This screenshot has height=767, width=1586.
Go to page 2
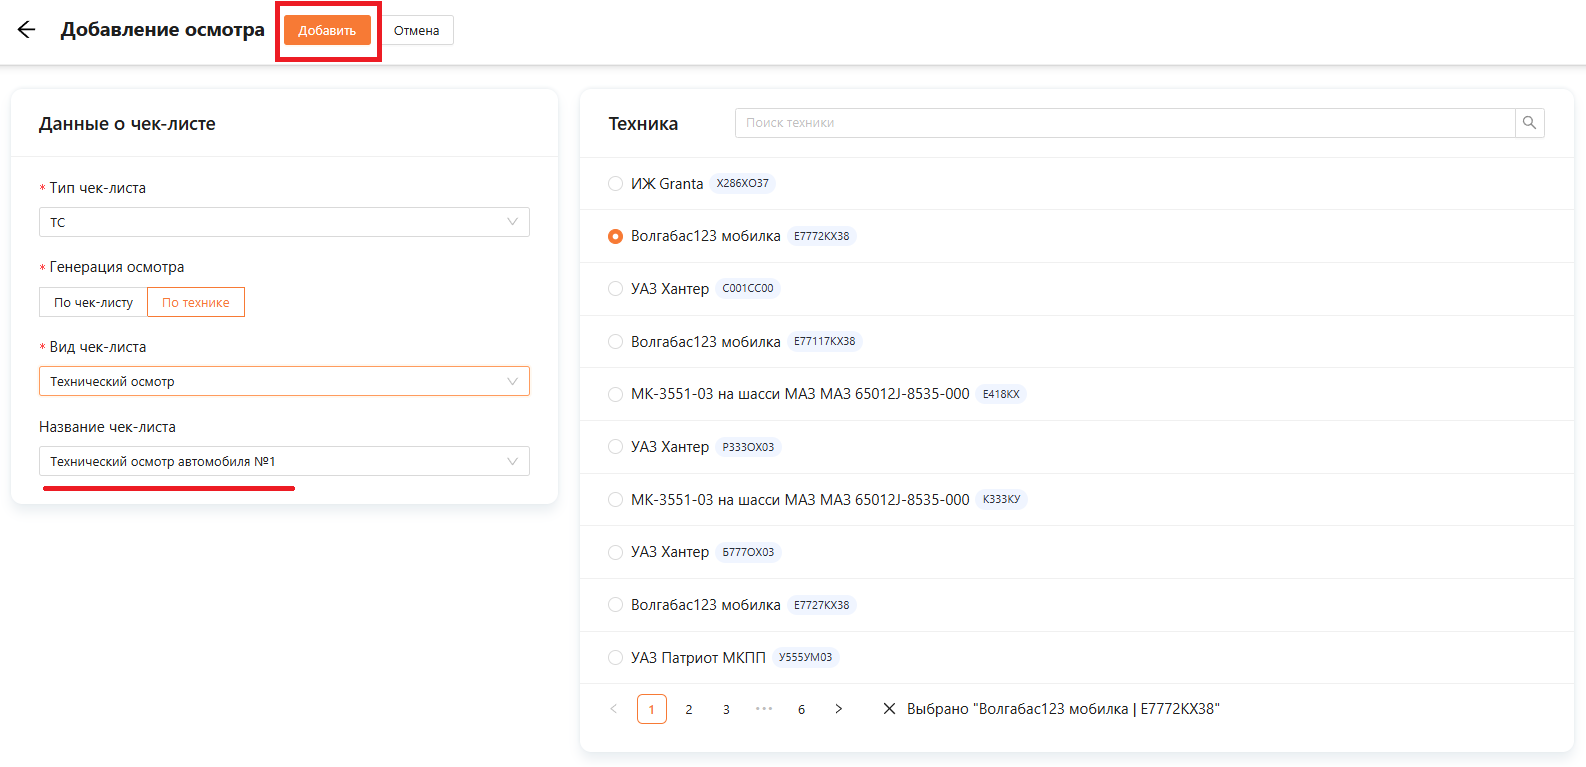click(x=689, y=709)
